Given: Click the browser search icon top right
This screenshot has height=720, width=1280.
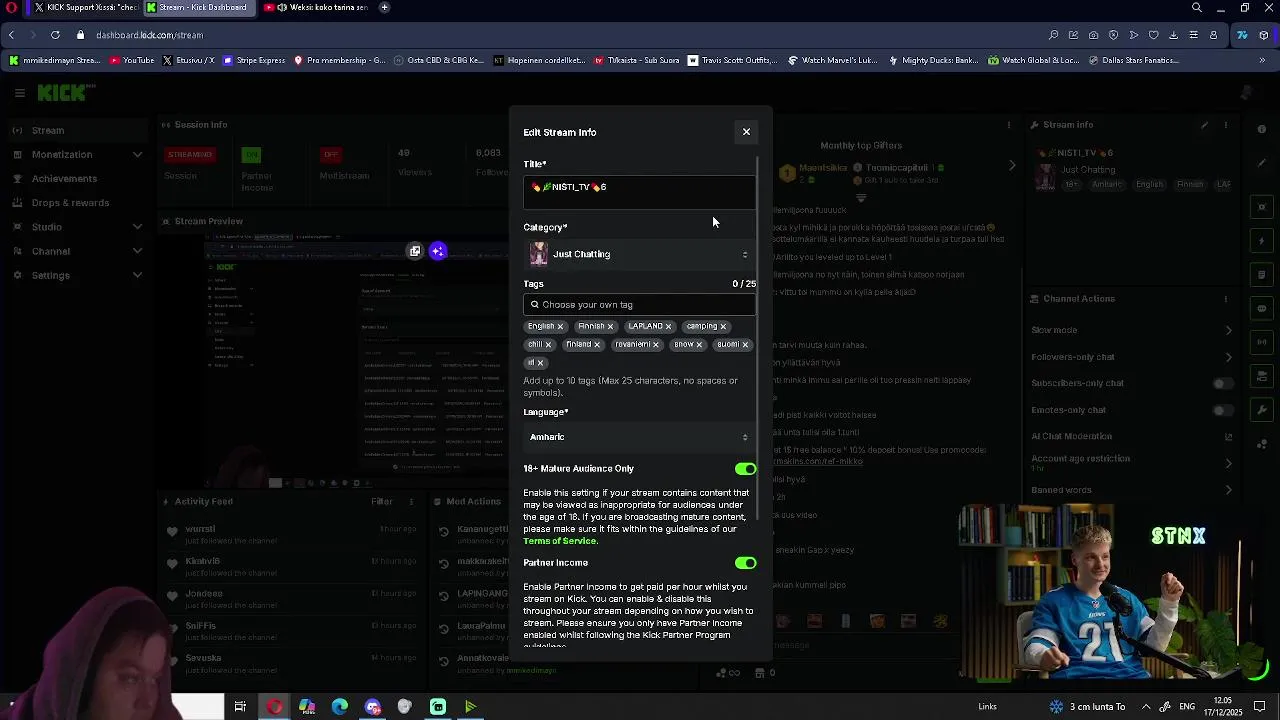Looking at the screenshot, I should tap(1197, 7).
